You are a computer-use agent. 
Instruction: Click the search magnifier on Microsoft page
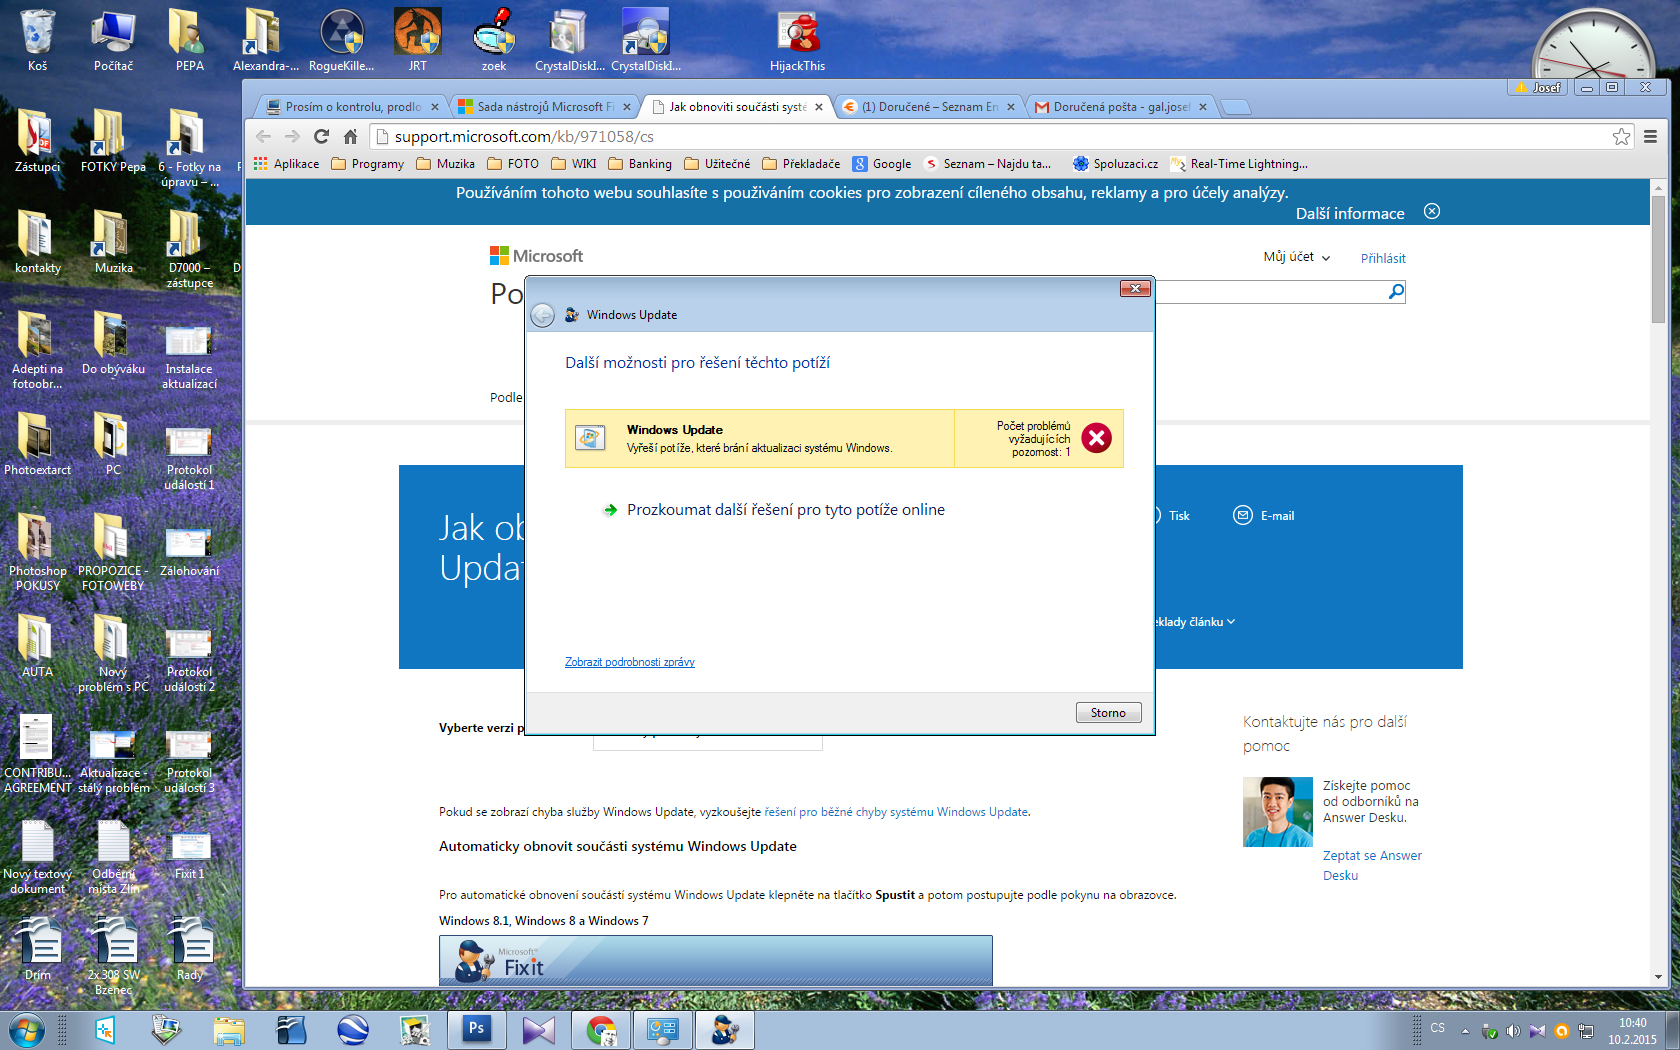click(1396, 292)
